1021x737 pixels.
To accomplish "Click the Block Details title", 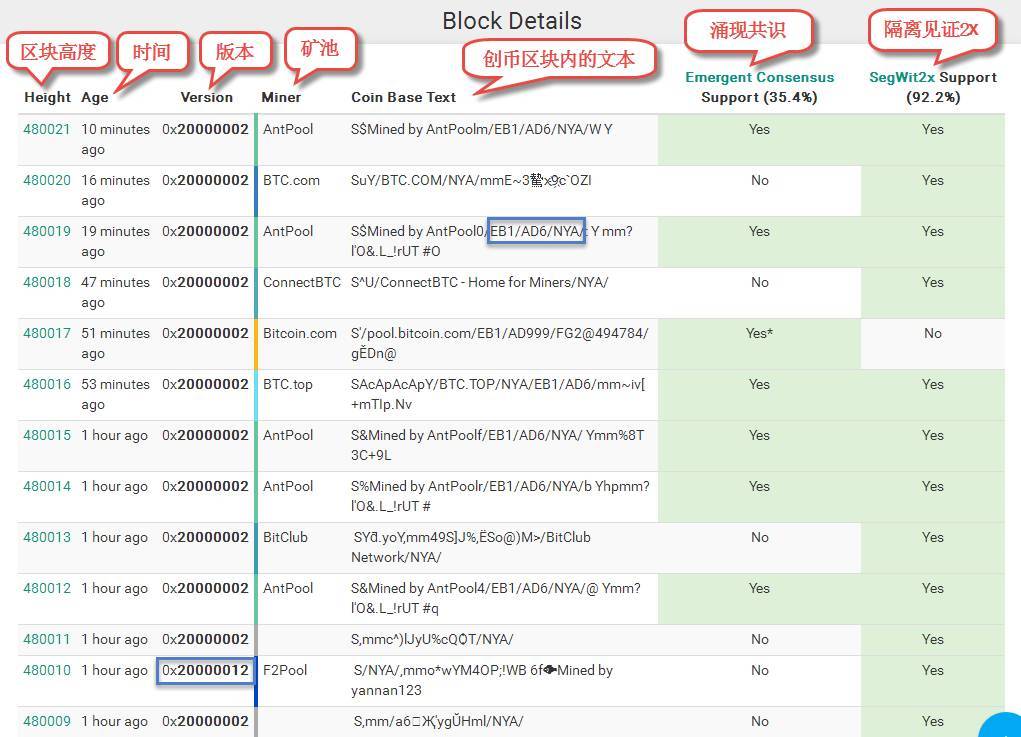I will click(512, 21).
